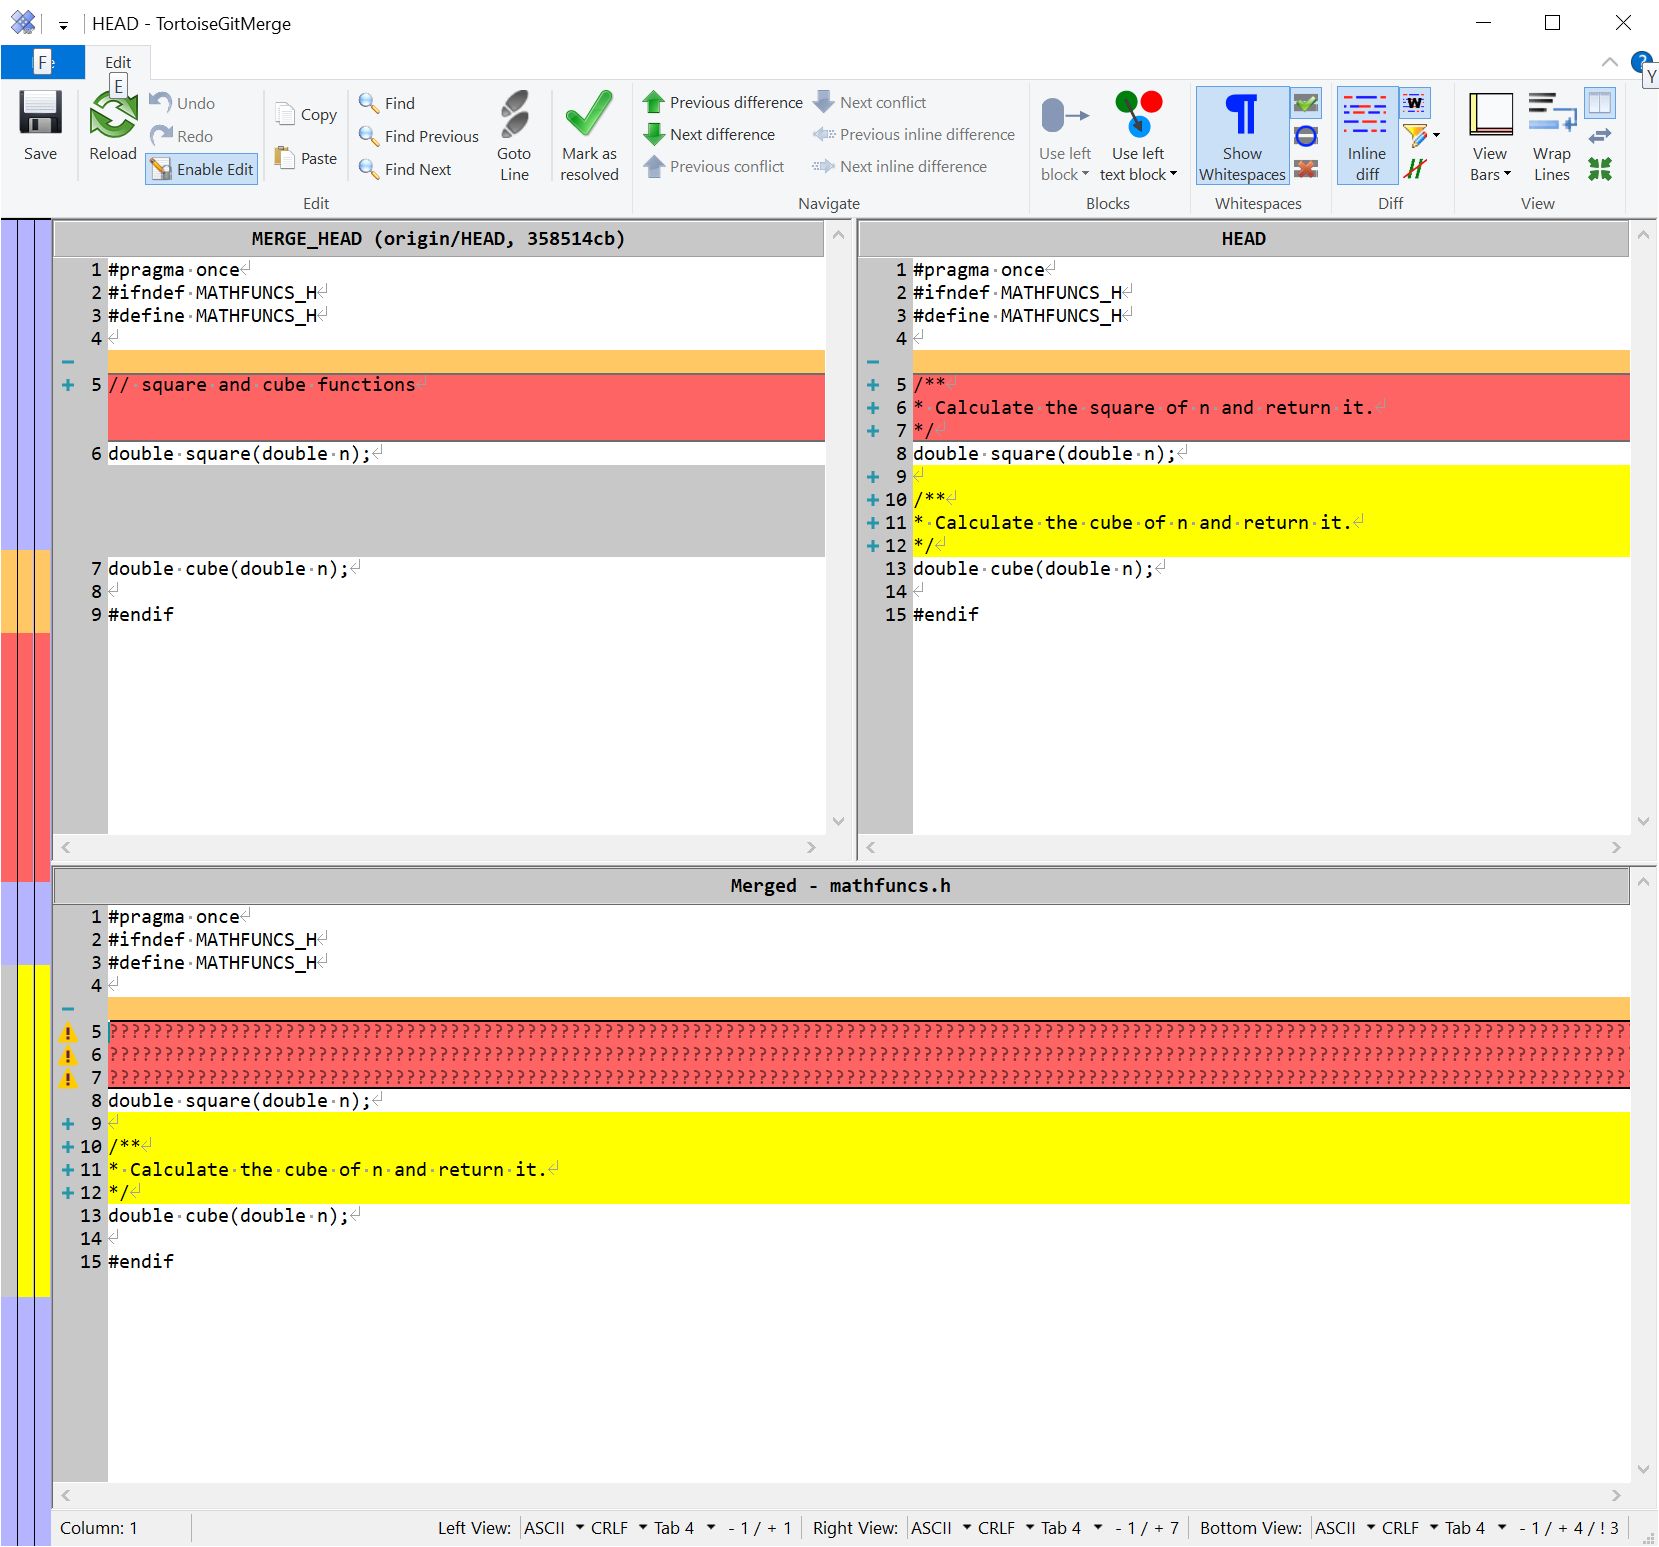The width and height of the screenshot is (1659, 1547).
Task: Click left pane vertical scrollbar down arrow
Action: (x=838, y=822)
